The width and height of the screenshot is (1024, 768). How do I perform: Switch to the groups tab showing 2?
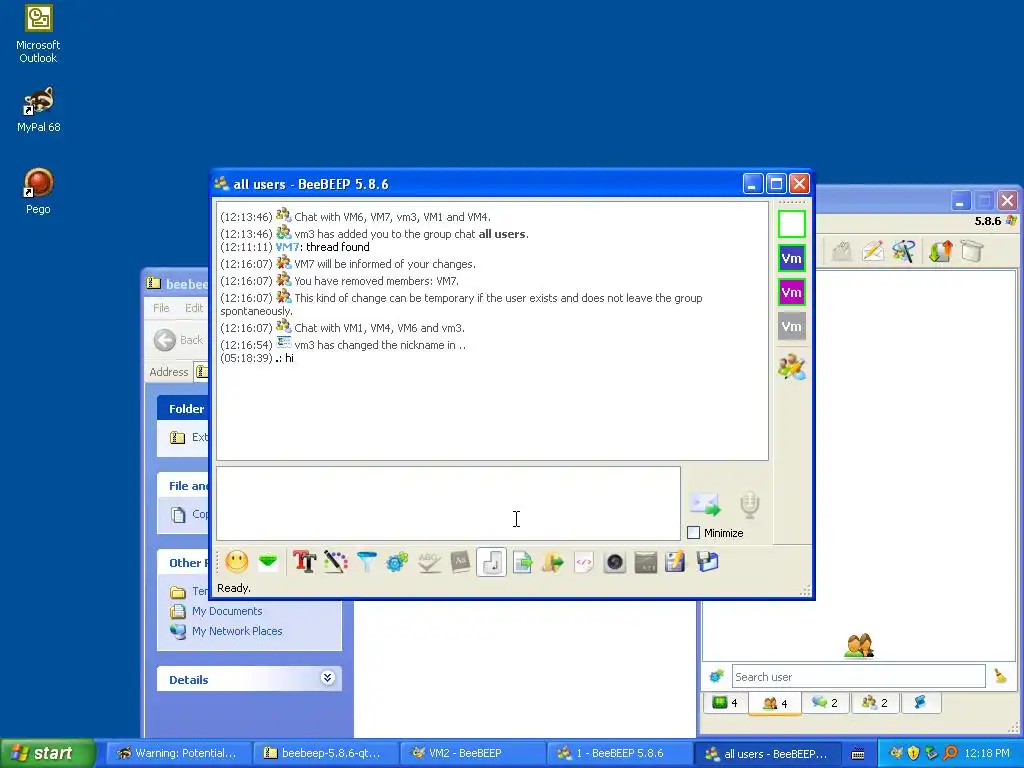point(875,703)
